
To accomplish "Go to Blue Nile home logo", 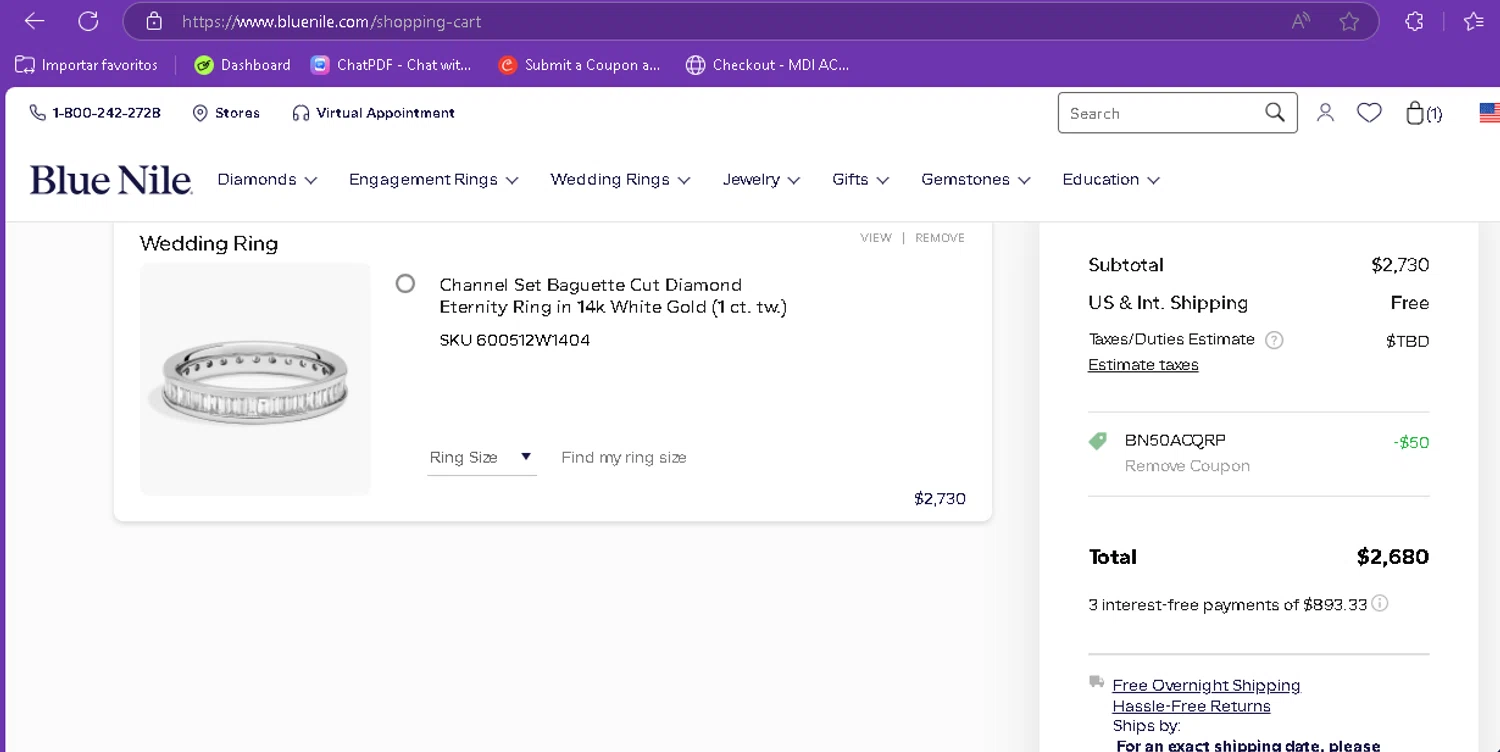I will pyautogui.click(x=111, y=180).
